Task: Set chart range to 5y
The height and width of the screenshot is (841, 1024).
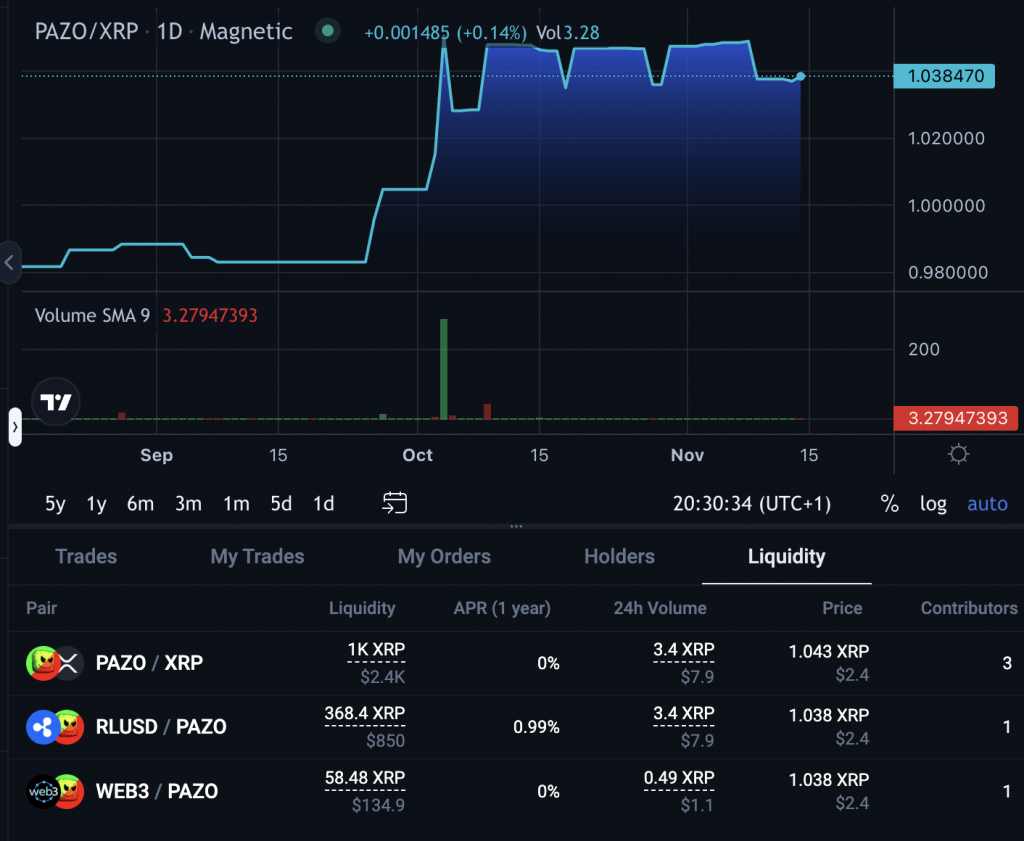Action: (x=55, y=504)
